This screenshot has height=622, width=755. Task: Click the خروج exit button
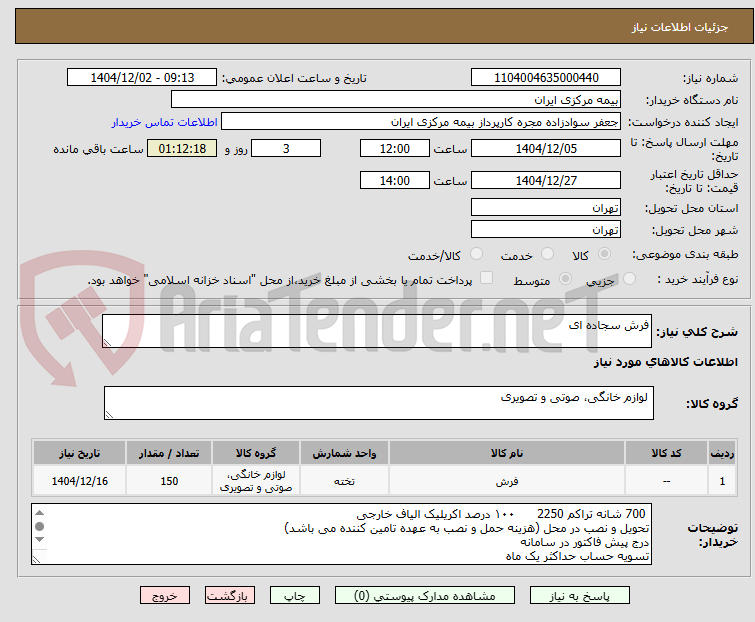click(x=165, y=596)
